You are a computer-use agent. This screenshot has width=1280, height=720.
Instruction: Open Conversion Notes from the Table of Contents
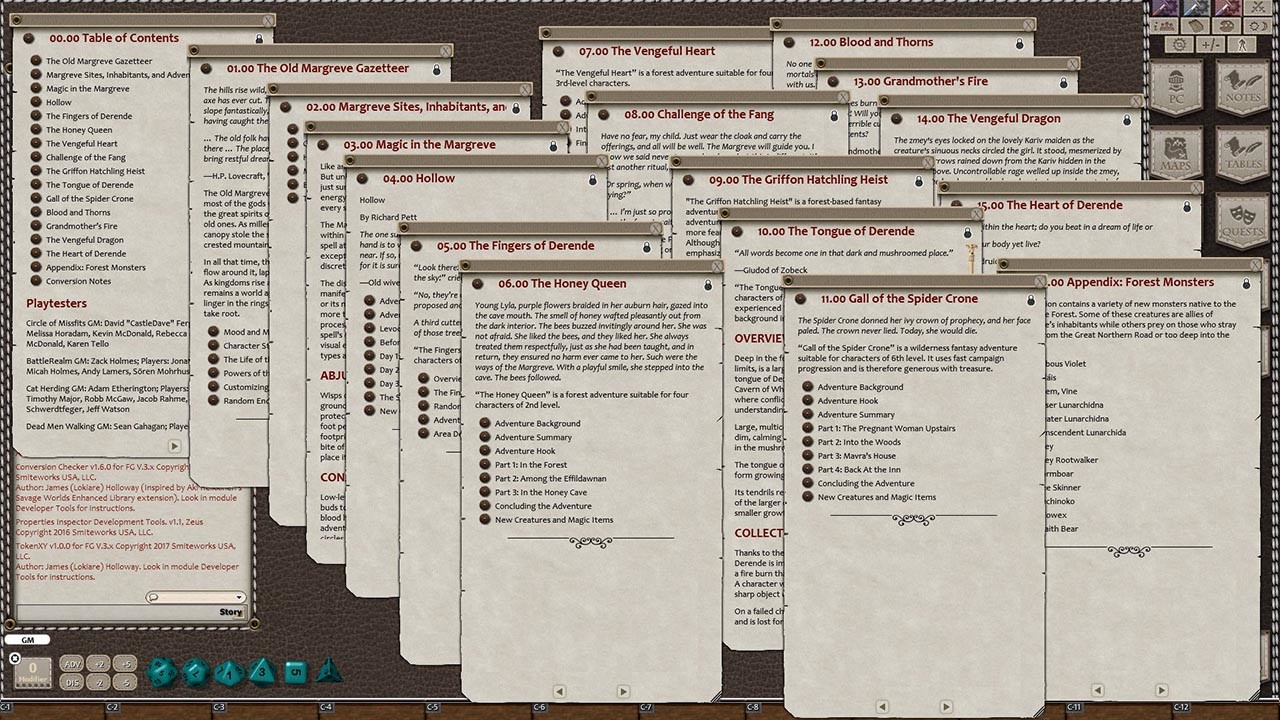tap(78, 281)
